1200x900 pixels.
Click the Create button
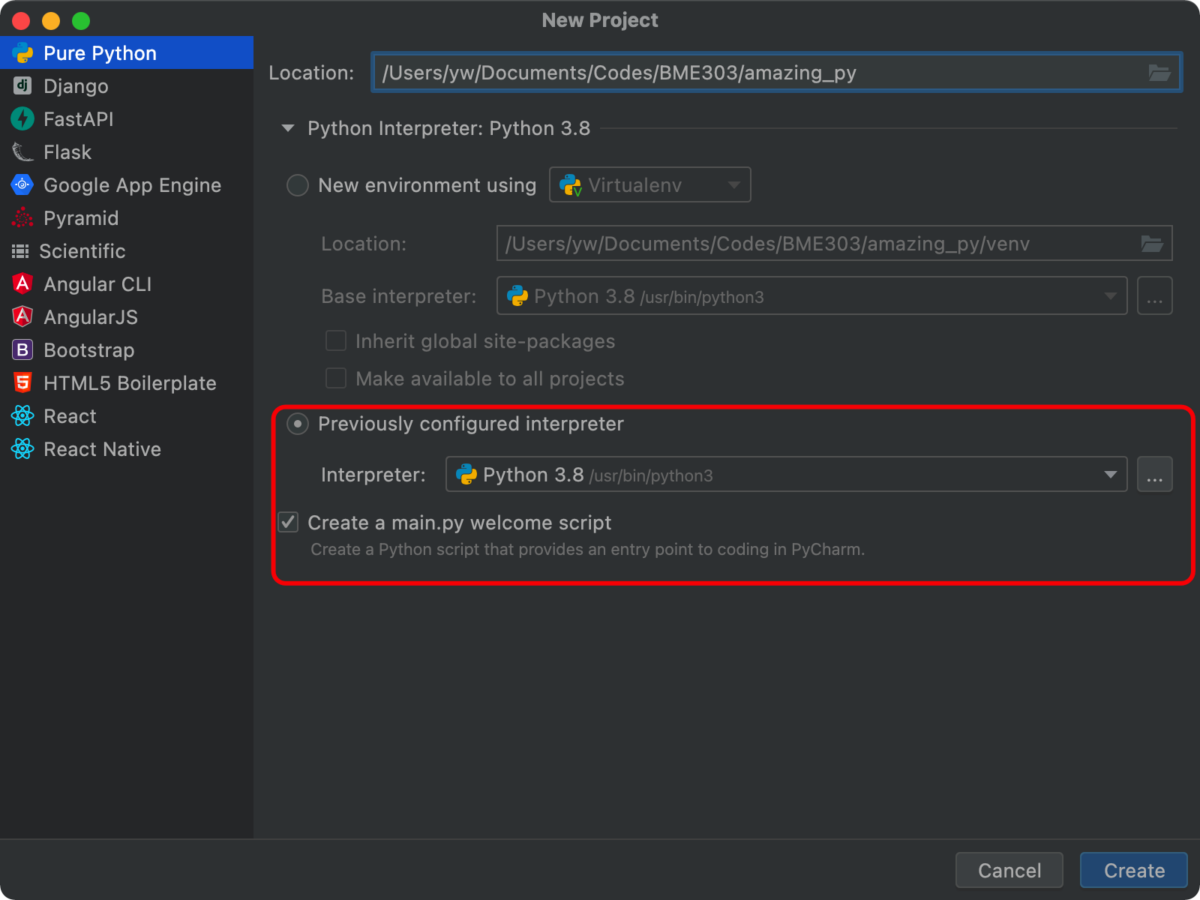pos(1133,870)
